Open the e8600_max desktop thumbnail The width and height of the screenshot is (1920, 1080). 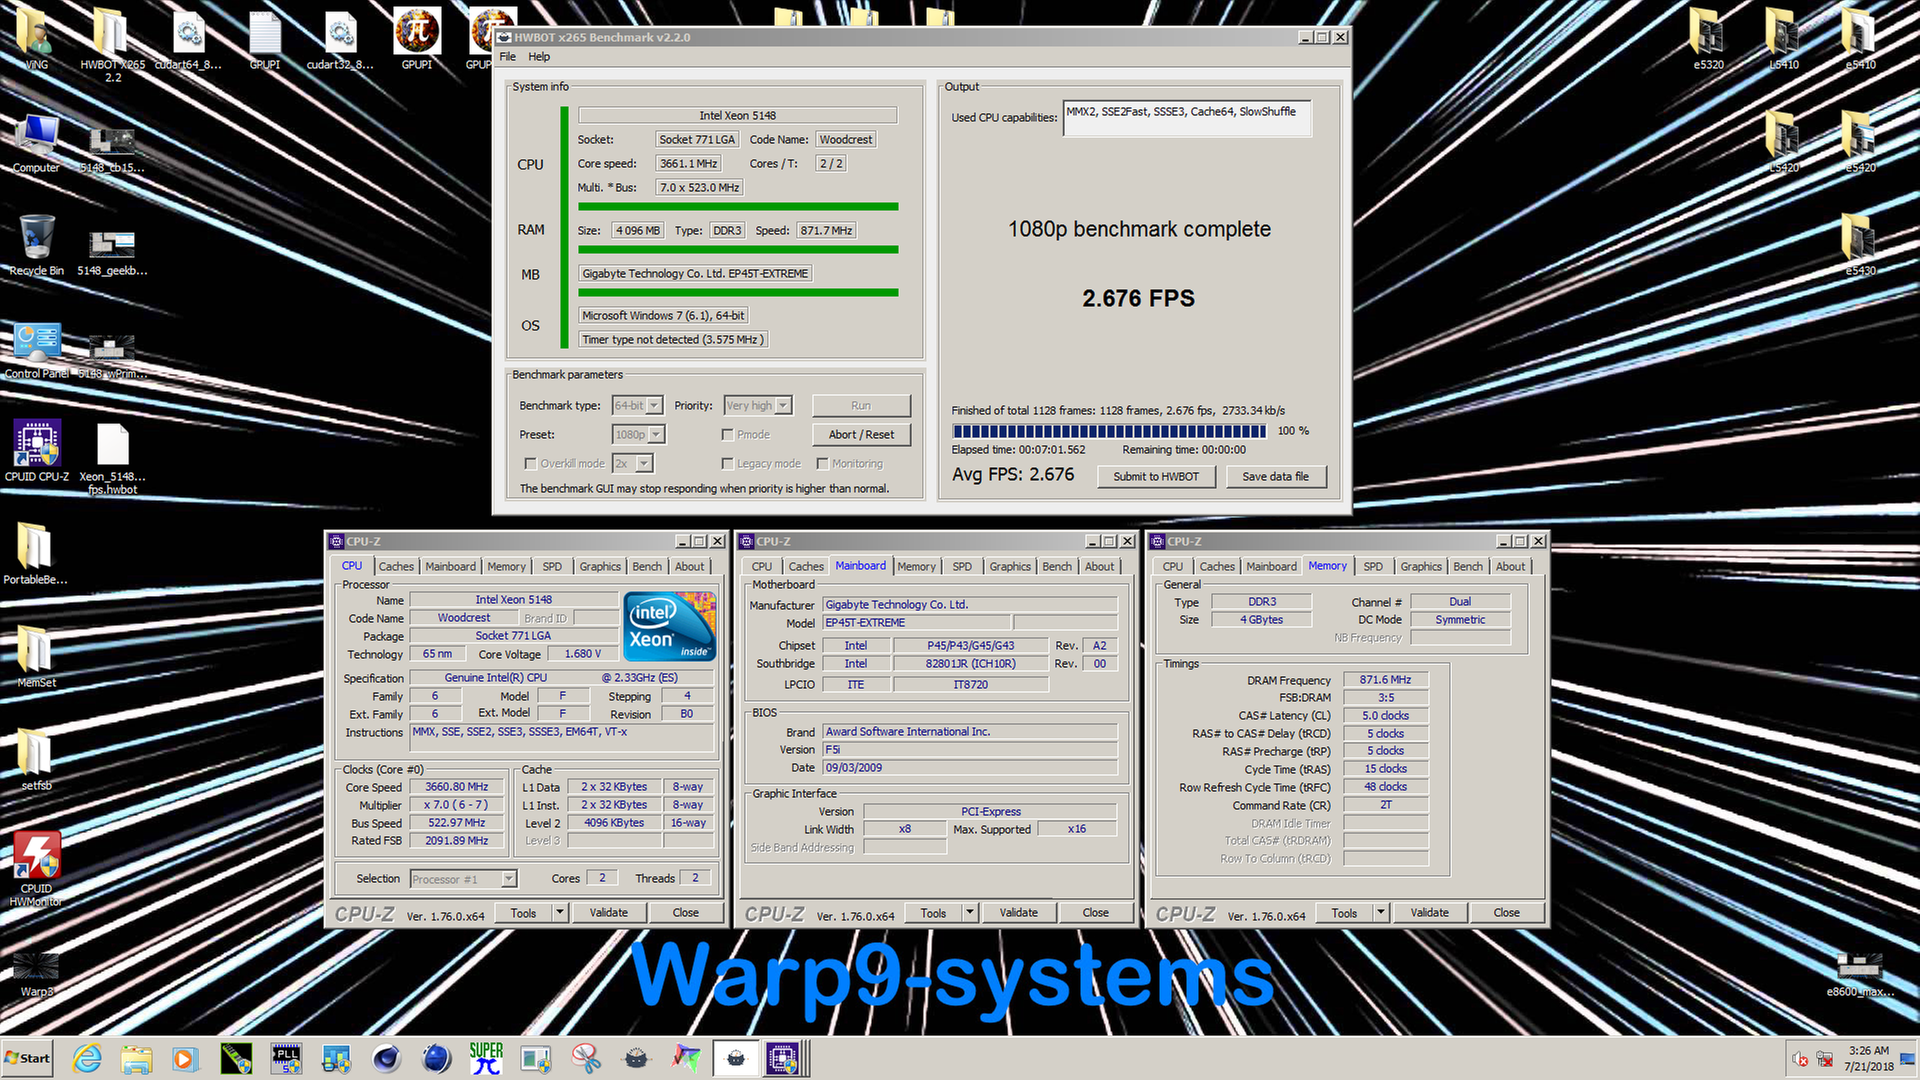click(x=1860, y=973)
